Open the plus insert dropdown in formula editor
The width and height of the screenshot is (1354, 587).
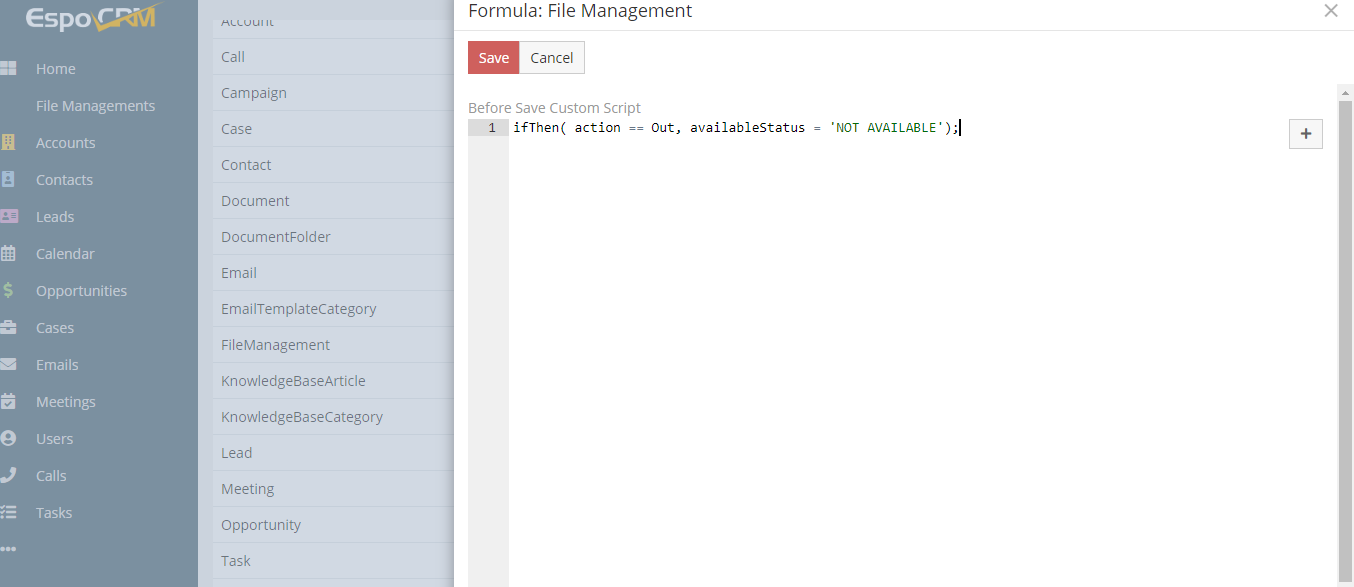[1305, 134]
